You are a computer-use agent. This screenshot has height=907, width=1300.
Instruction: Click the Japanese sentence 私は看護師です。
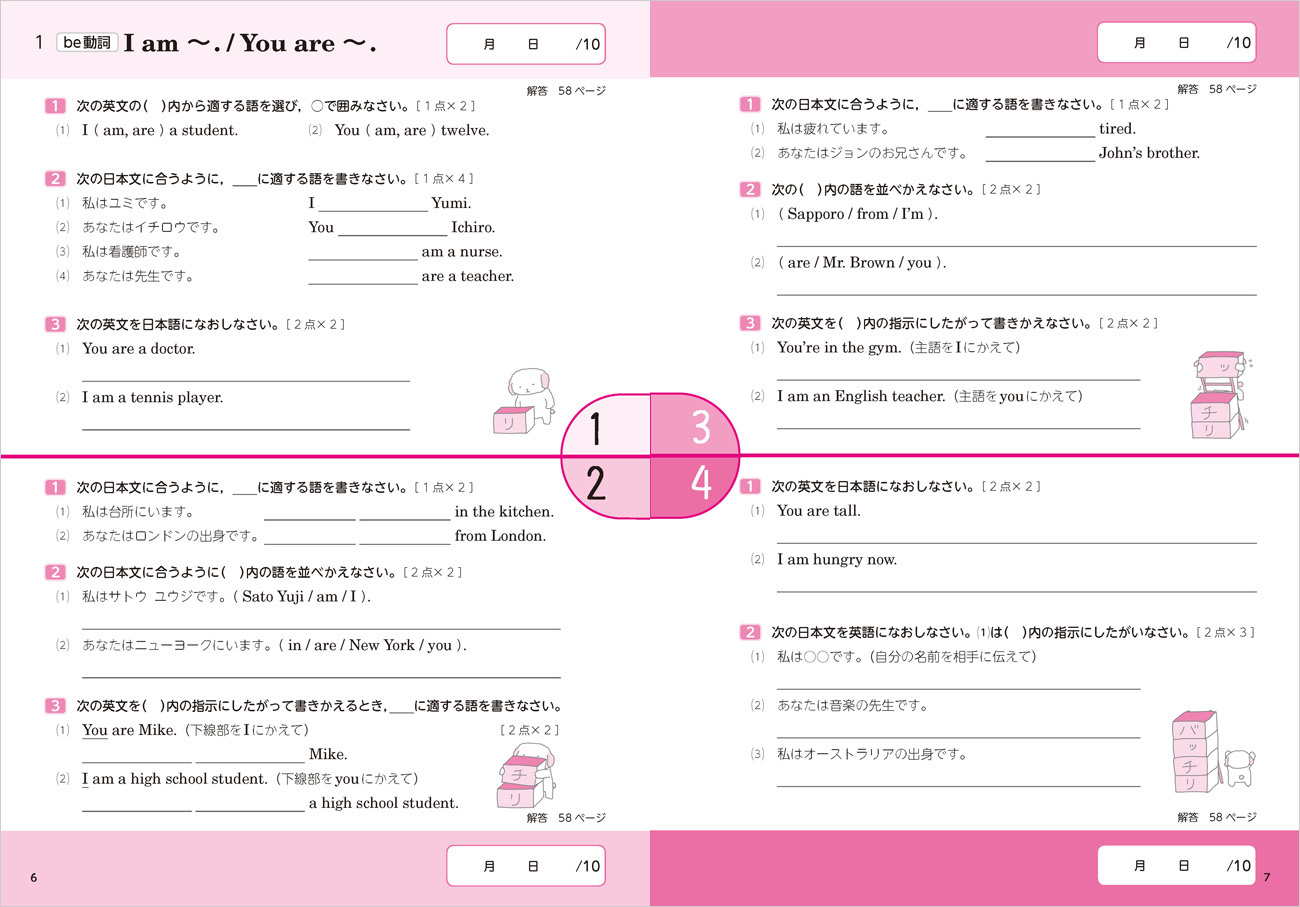point(131,252)
